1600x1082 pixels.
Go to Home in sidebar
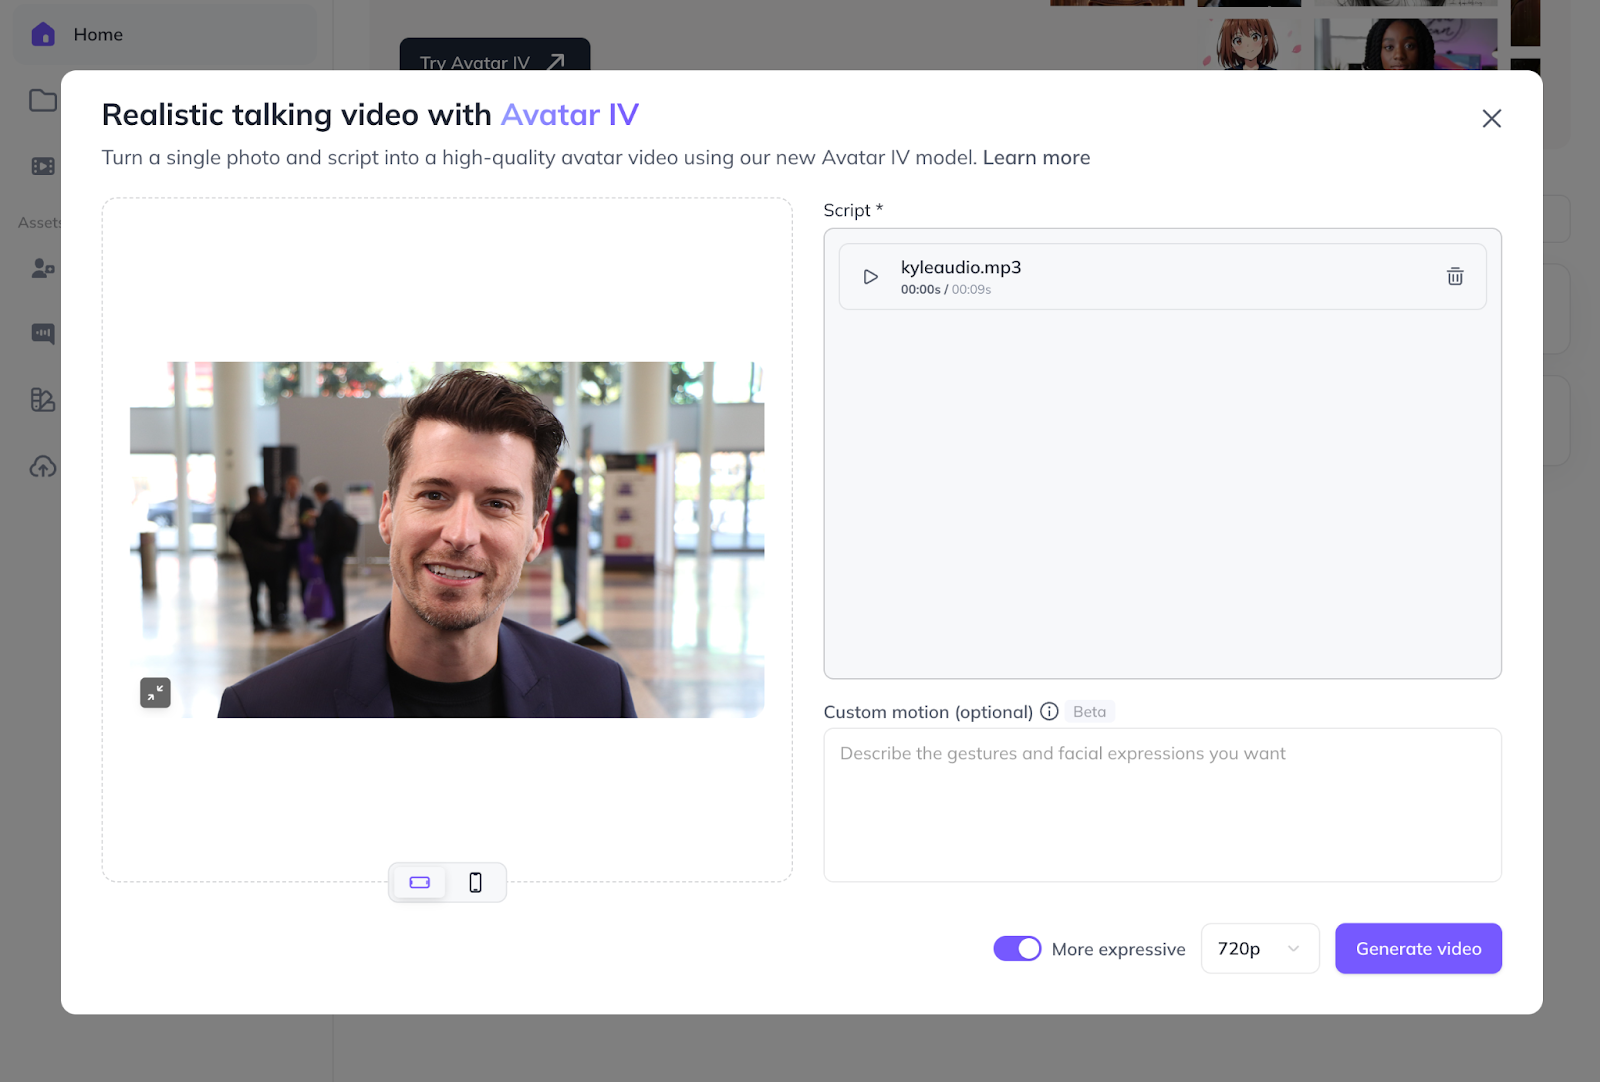(97, 35)
